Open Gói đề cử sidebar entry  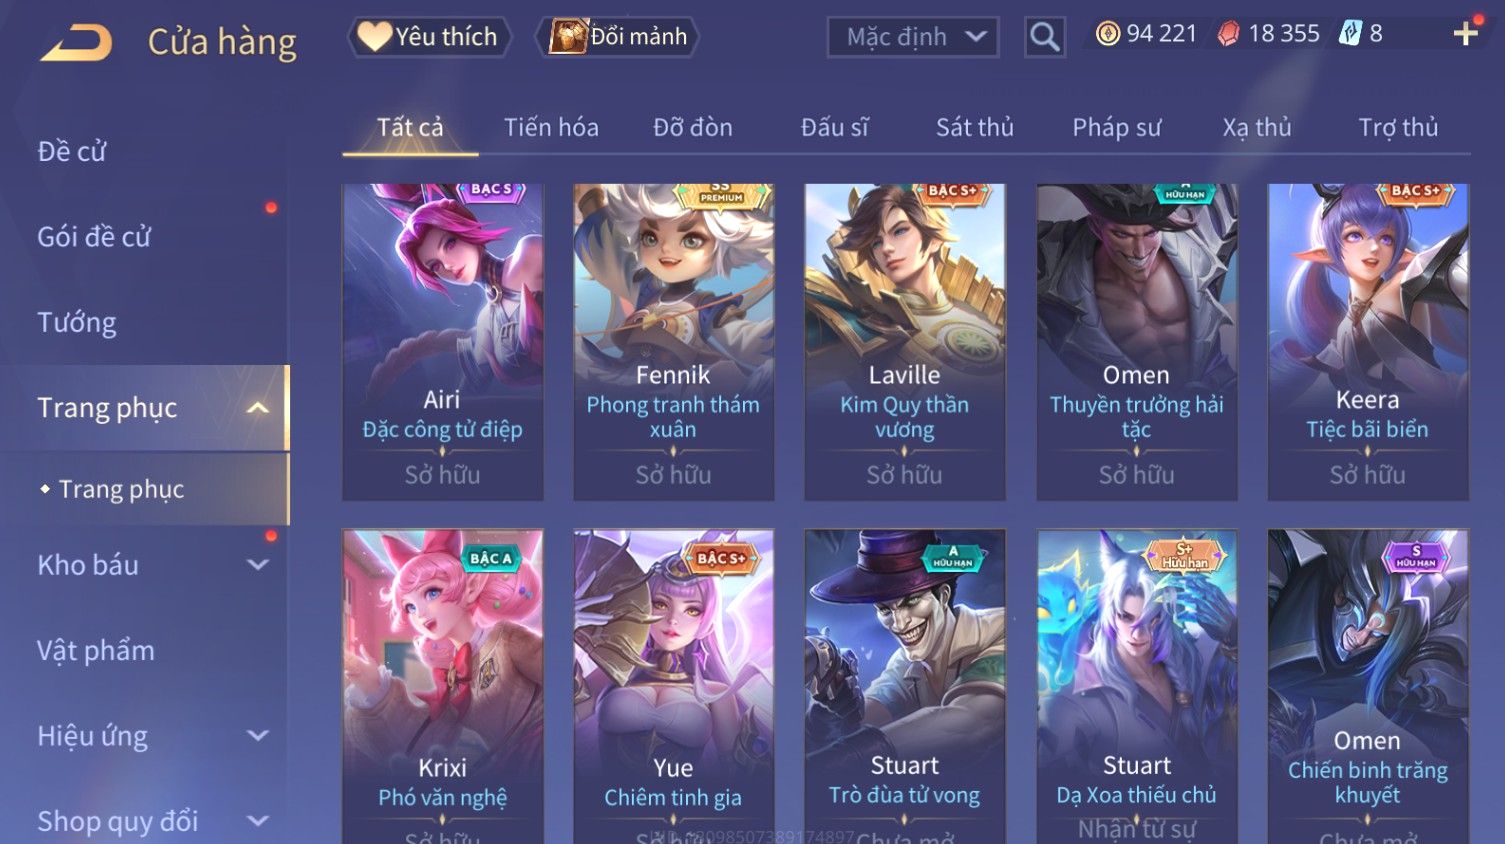click(94, 237)
